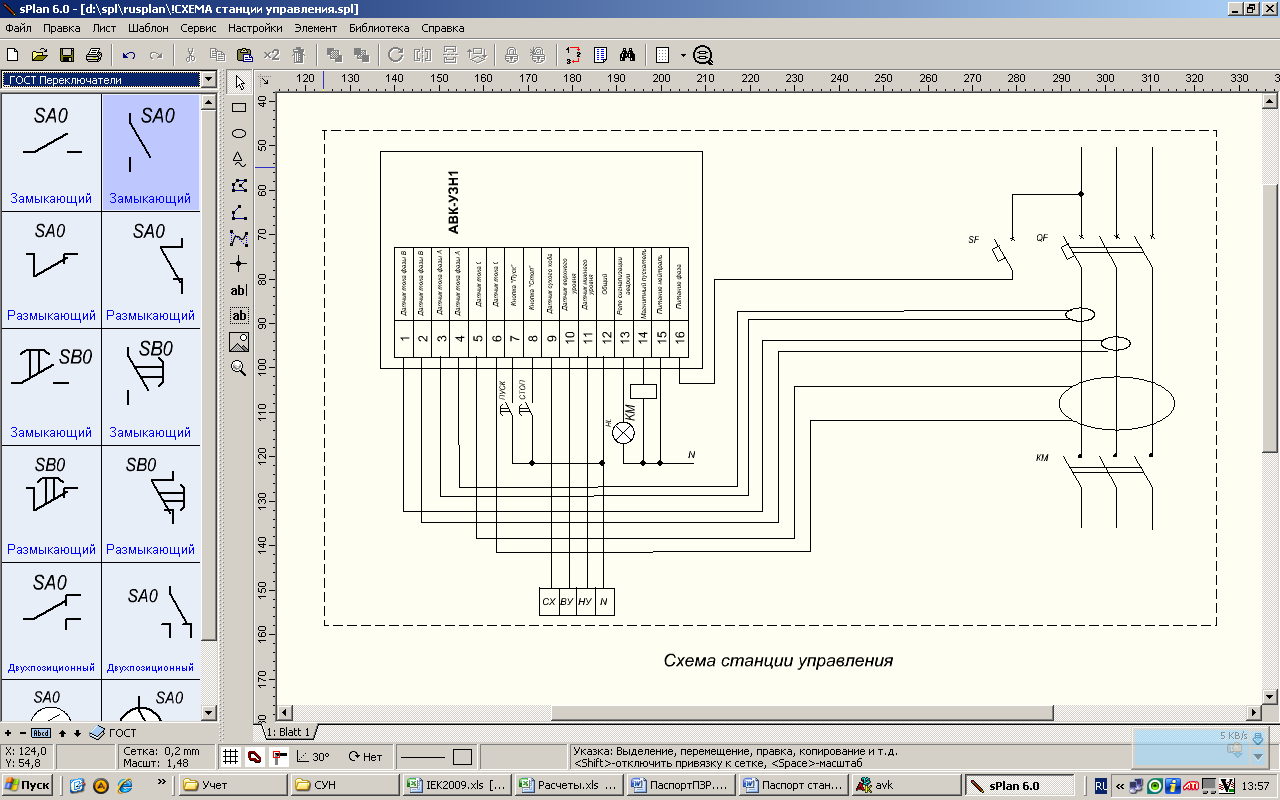Select the insert image tool
Viewport: 1280px width, 800px height.
pos(239,342)
